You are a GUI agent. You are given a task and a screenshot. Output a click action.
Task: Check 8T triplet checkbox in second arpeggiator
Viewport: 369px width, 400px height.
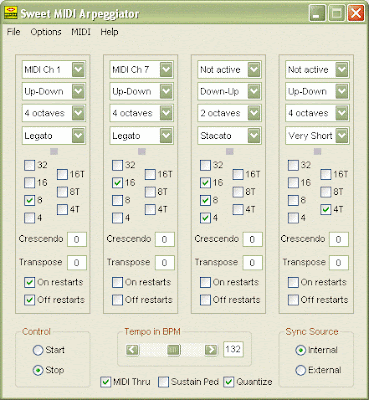pos(150,192)
